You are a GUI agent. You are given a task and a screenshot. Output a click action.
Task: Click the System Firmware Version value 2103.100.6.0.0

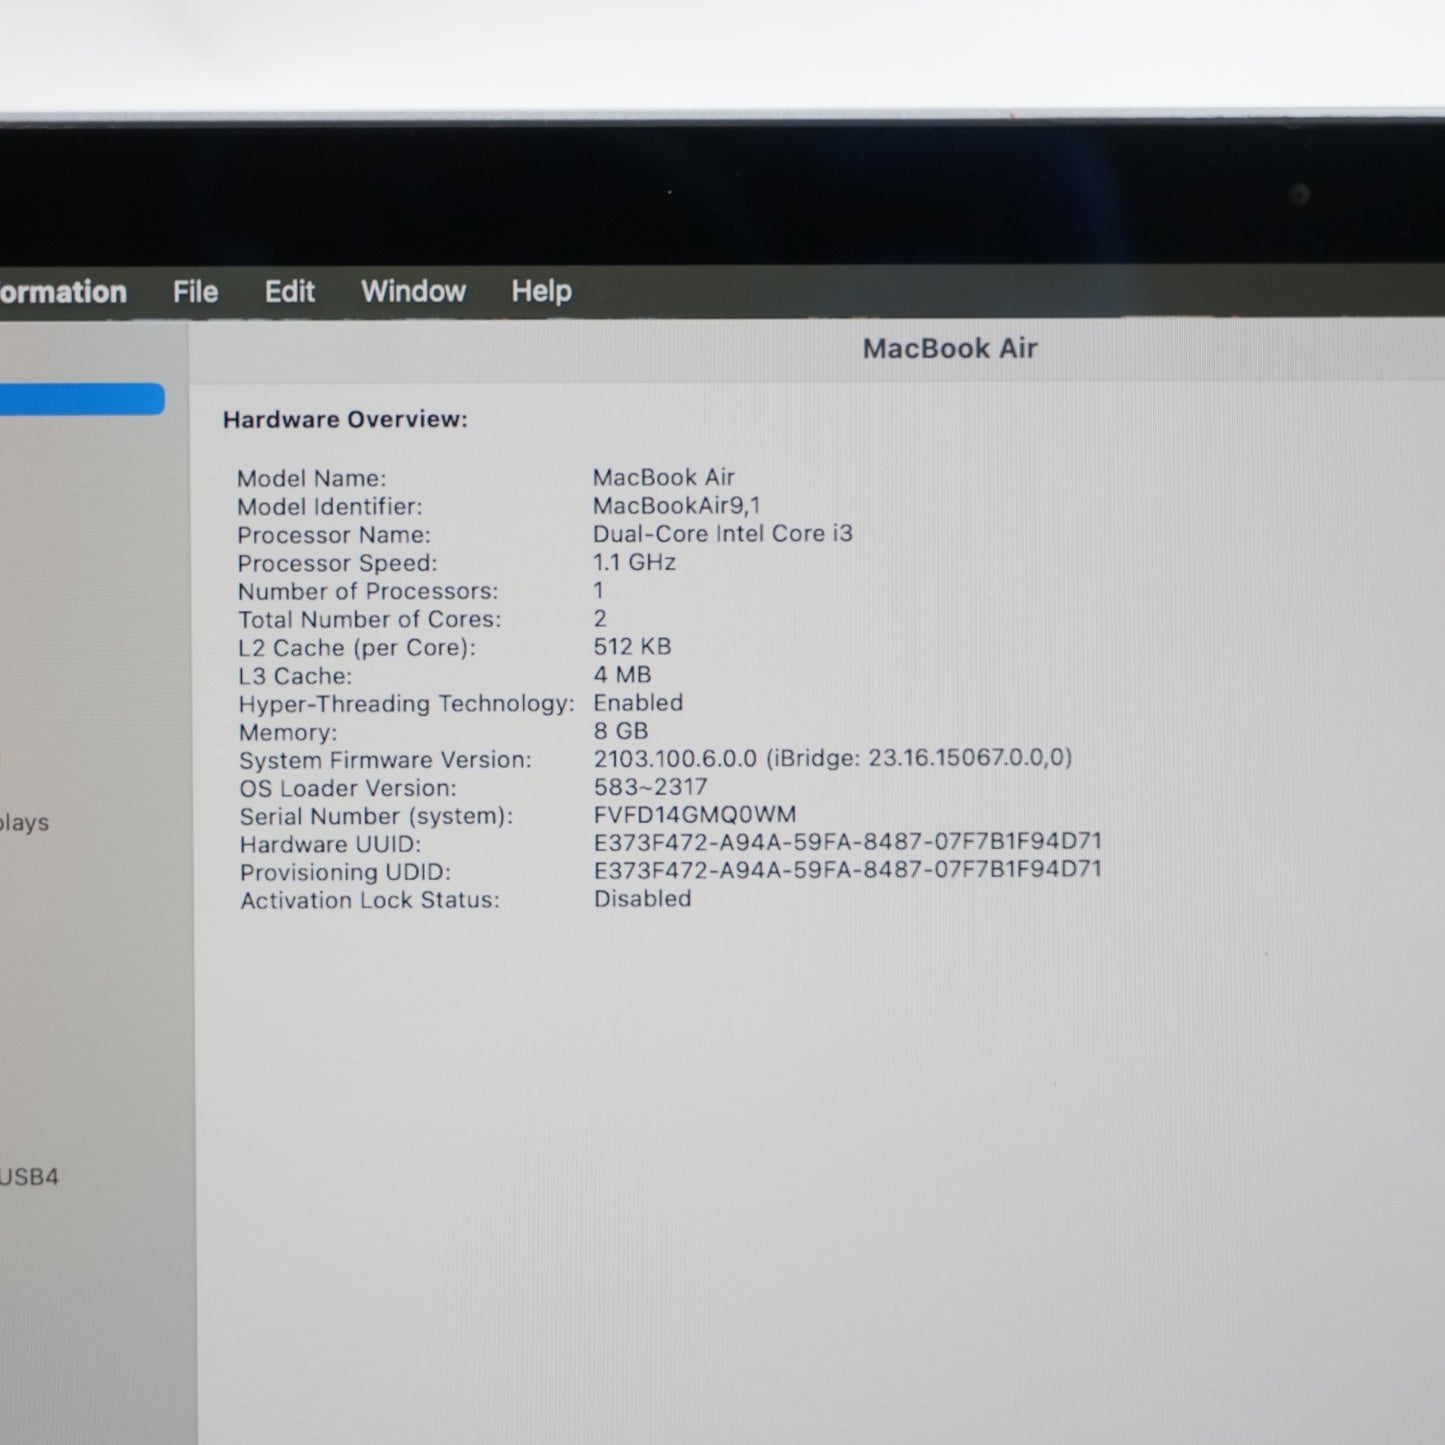pos(833,758)
